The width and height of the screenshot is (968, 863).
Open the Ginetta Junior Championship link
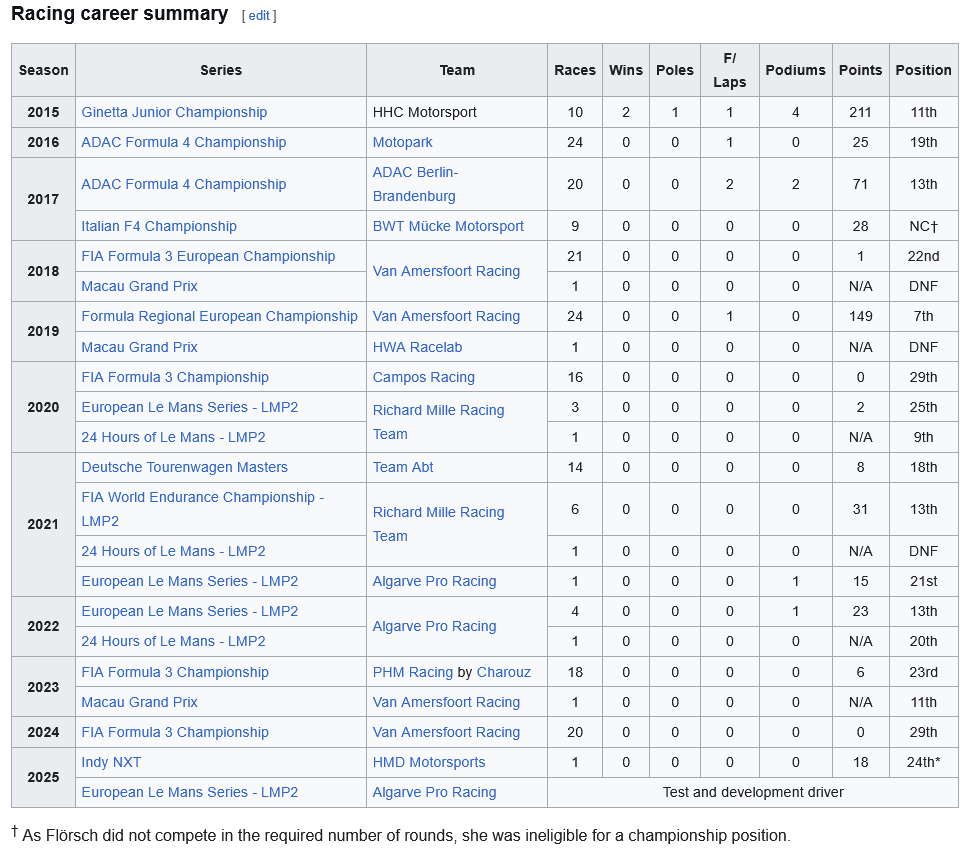[x=174, y=112]
